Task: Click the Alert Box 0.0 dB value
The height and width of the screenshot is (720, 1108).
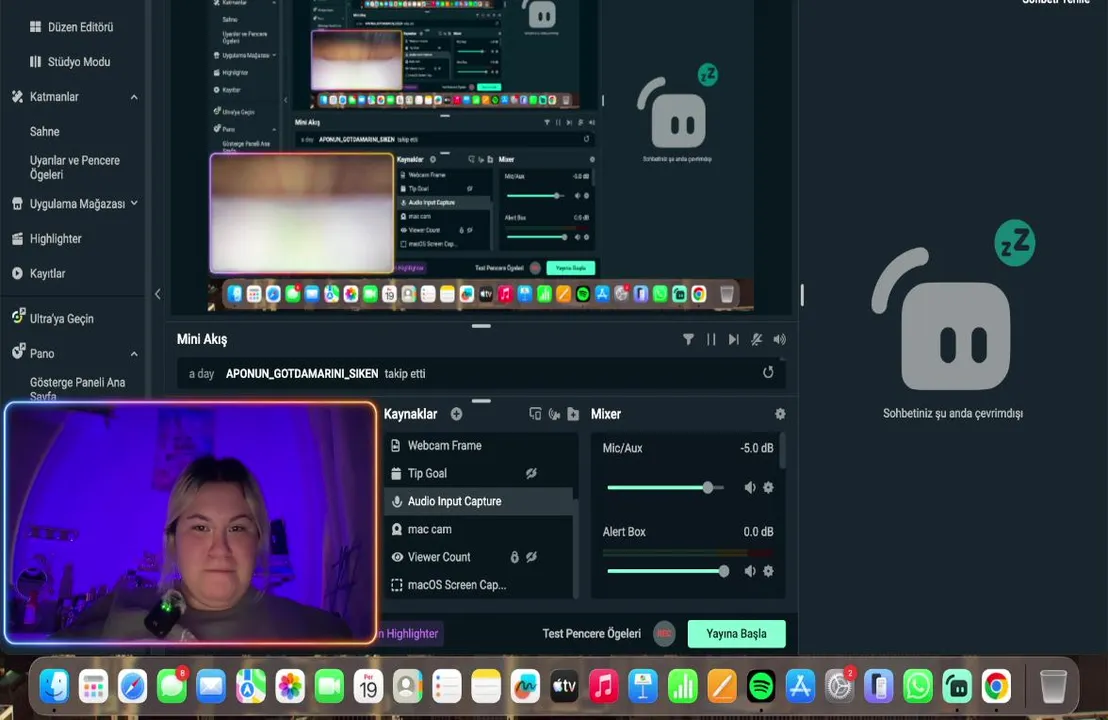Action: coord(758,531)
